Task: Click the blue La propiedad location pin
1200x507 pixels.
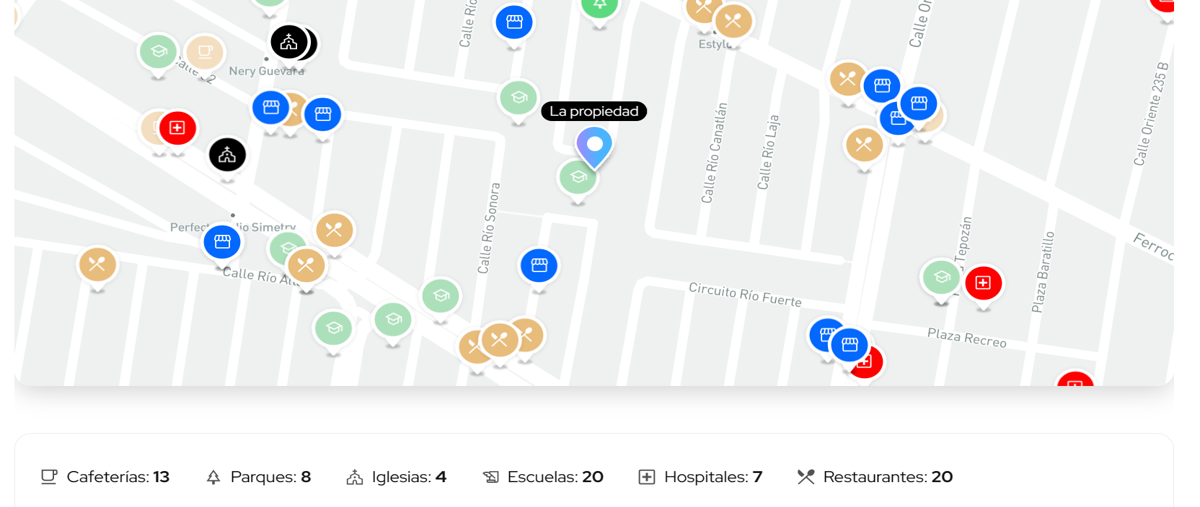Action: 594,147
